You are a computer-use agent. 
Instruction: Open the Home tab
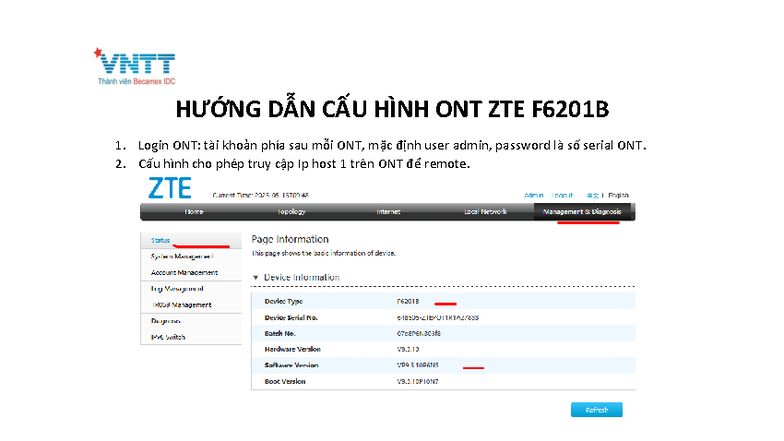(x=194, y=212)
